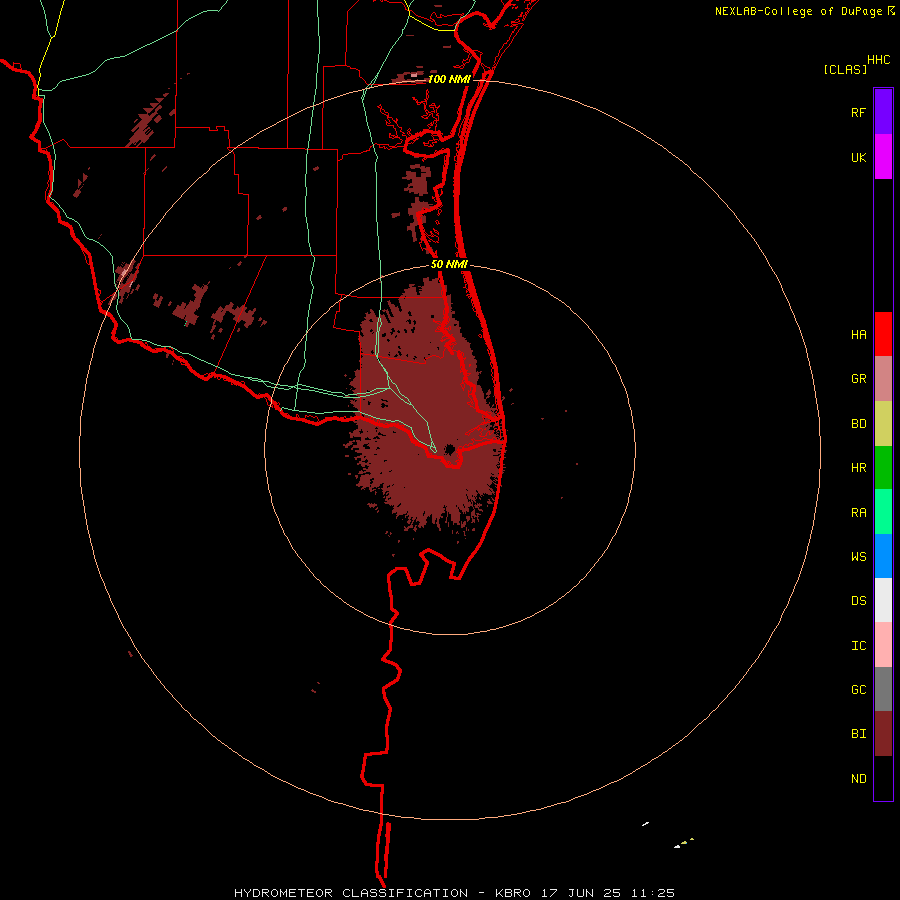
Task: Click the BI dark red swatch
Action: tap(883, 734)
